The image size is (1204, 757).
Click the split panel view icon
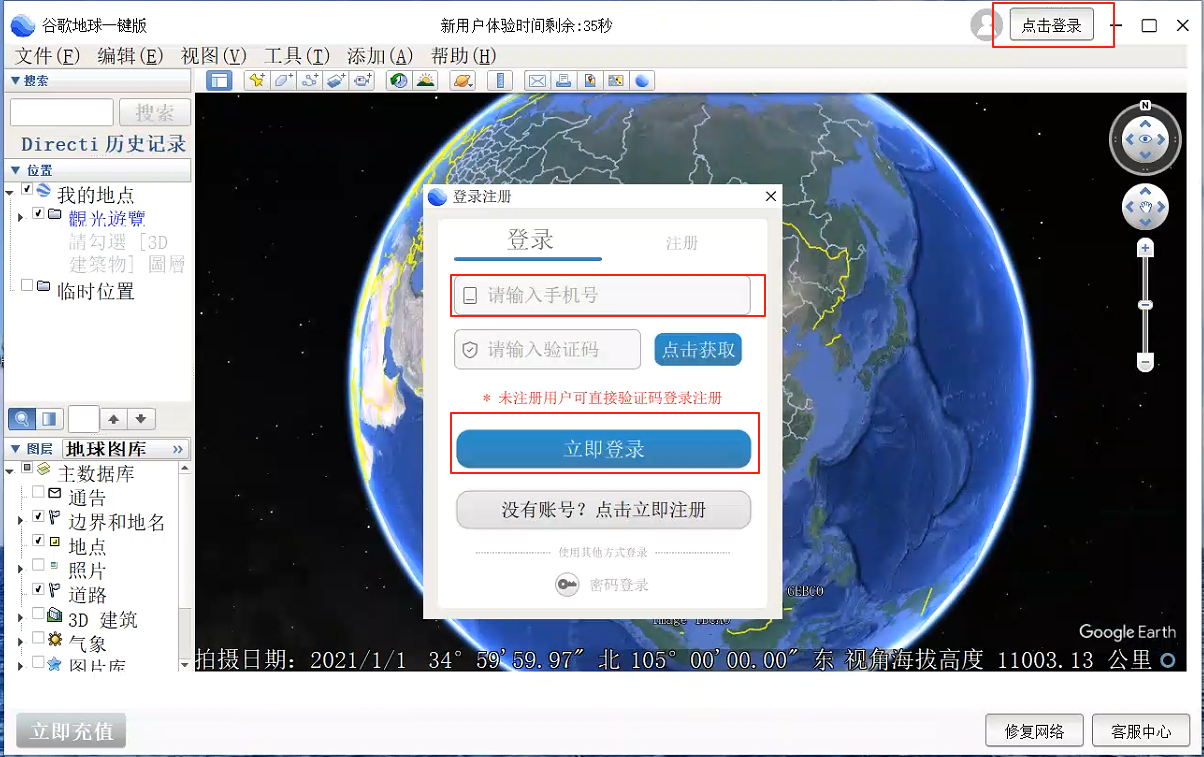(49, 419)
